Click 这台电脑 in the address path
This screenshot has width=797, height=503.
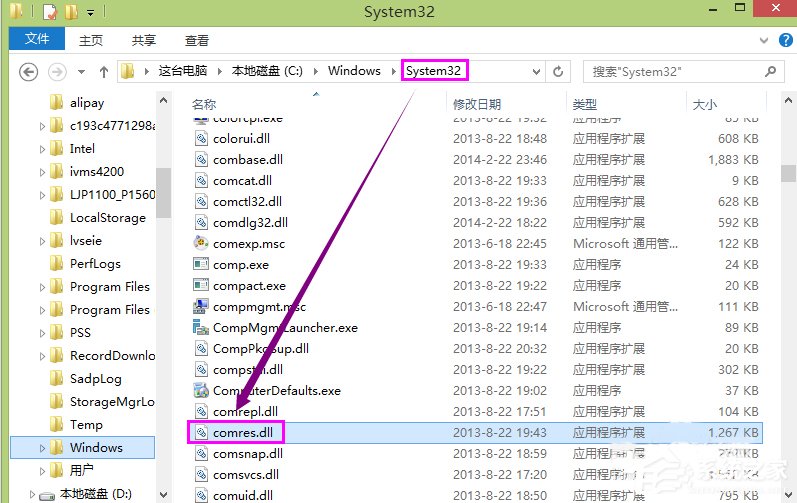coord(182,71)
